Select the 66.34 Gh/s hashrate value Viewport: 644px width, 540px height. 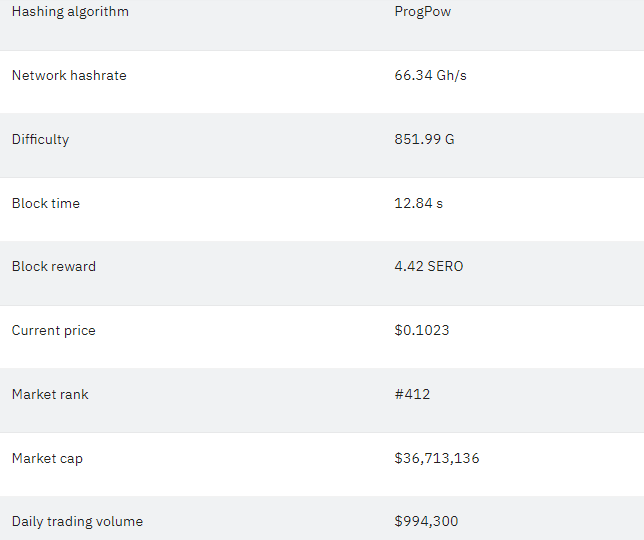tap(430, 76)
